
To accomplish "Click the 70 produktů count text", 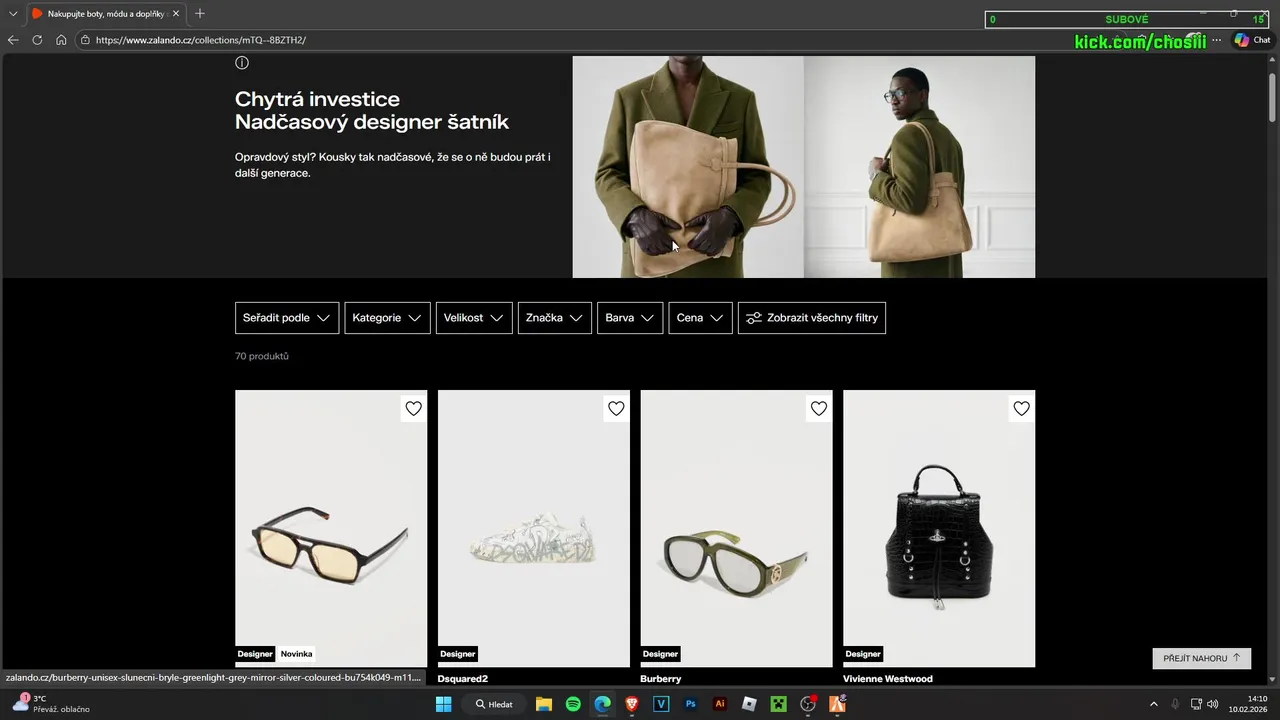I will 262,356.
